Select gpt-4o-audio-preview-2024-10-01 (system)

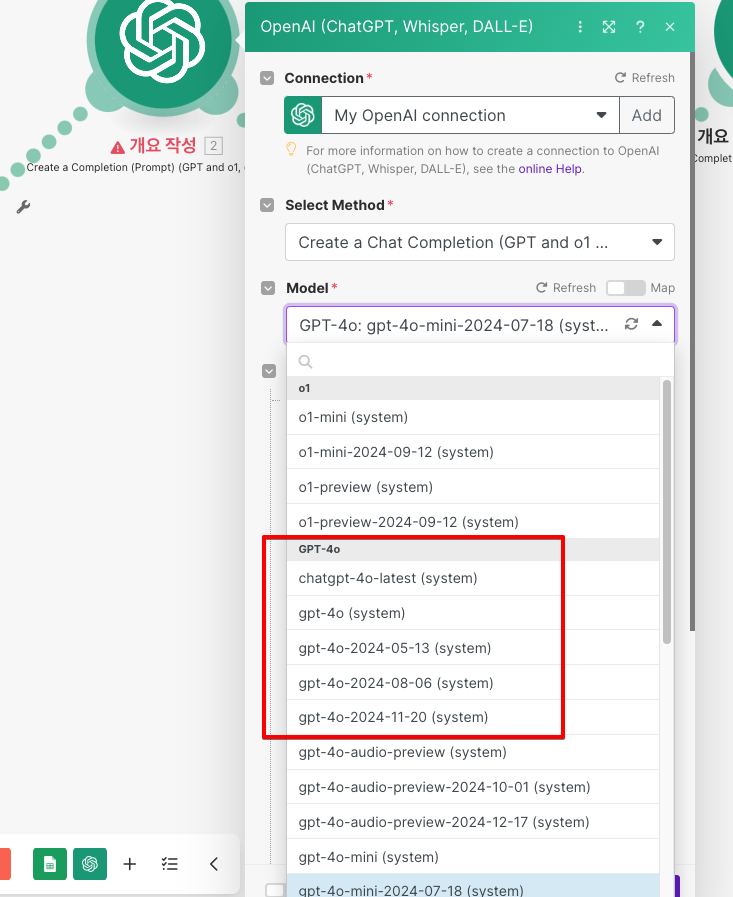(473, 787)
